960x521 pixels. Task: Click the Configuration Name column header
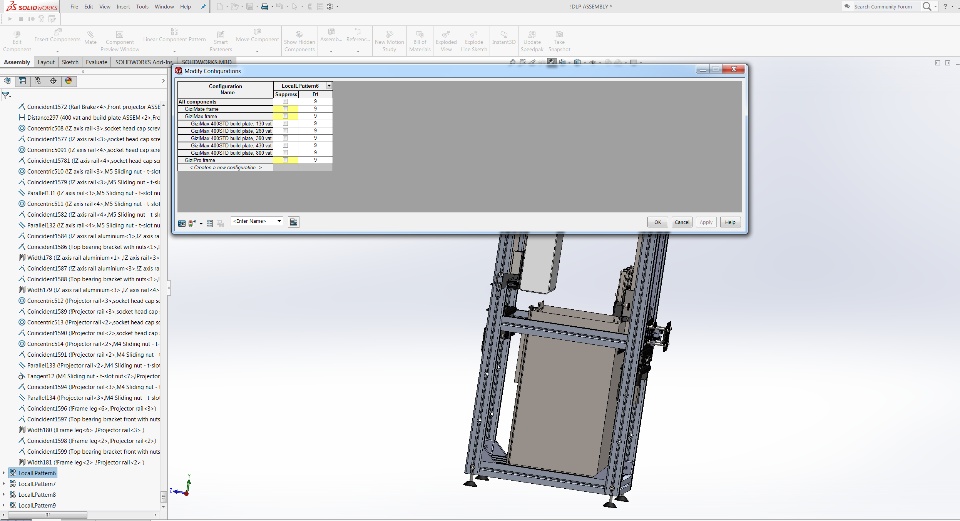(225, 89)
